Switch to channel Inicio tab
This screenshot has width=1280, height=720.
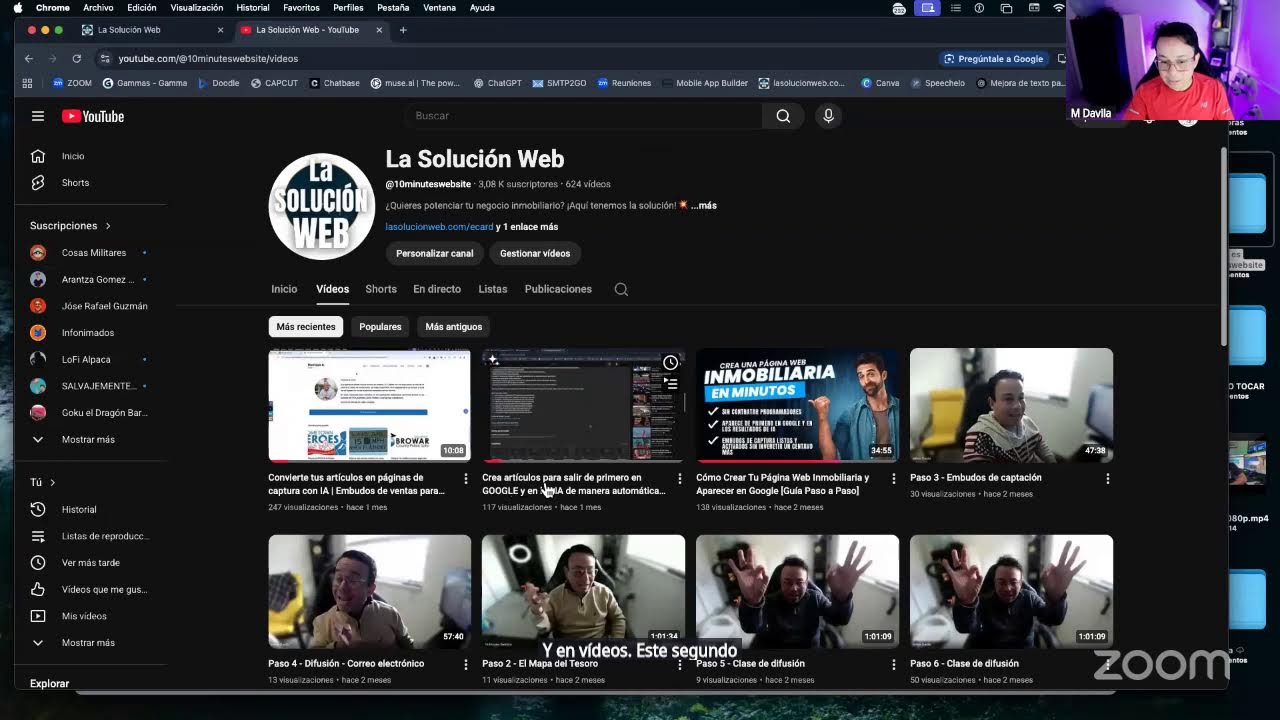pyautogui.click(x=284, y=289)
